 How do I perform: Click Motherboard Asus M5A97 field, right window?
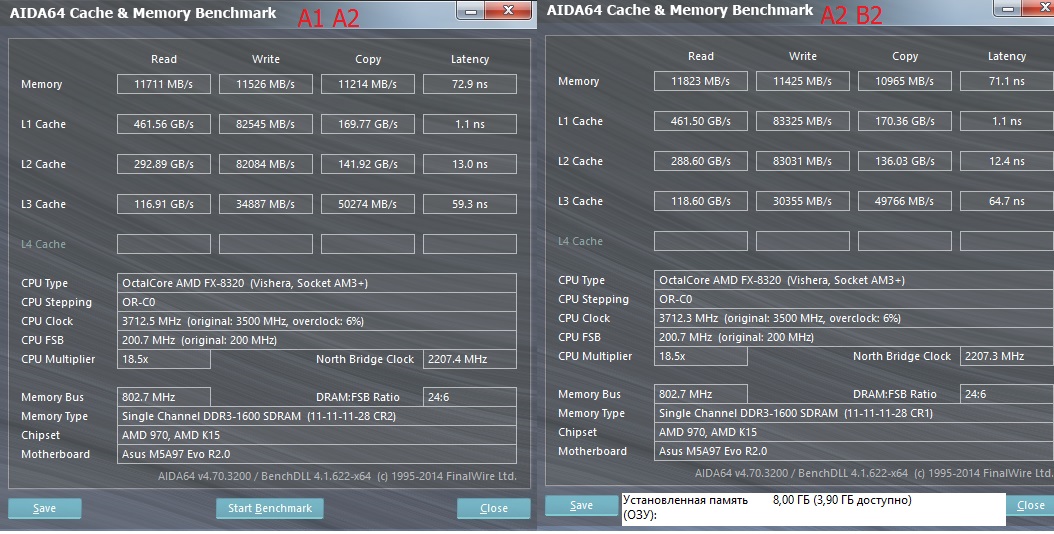coord(854,451)
